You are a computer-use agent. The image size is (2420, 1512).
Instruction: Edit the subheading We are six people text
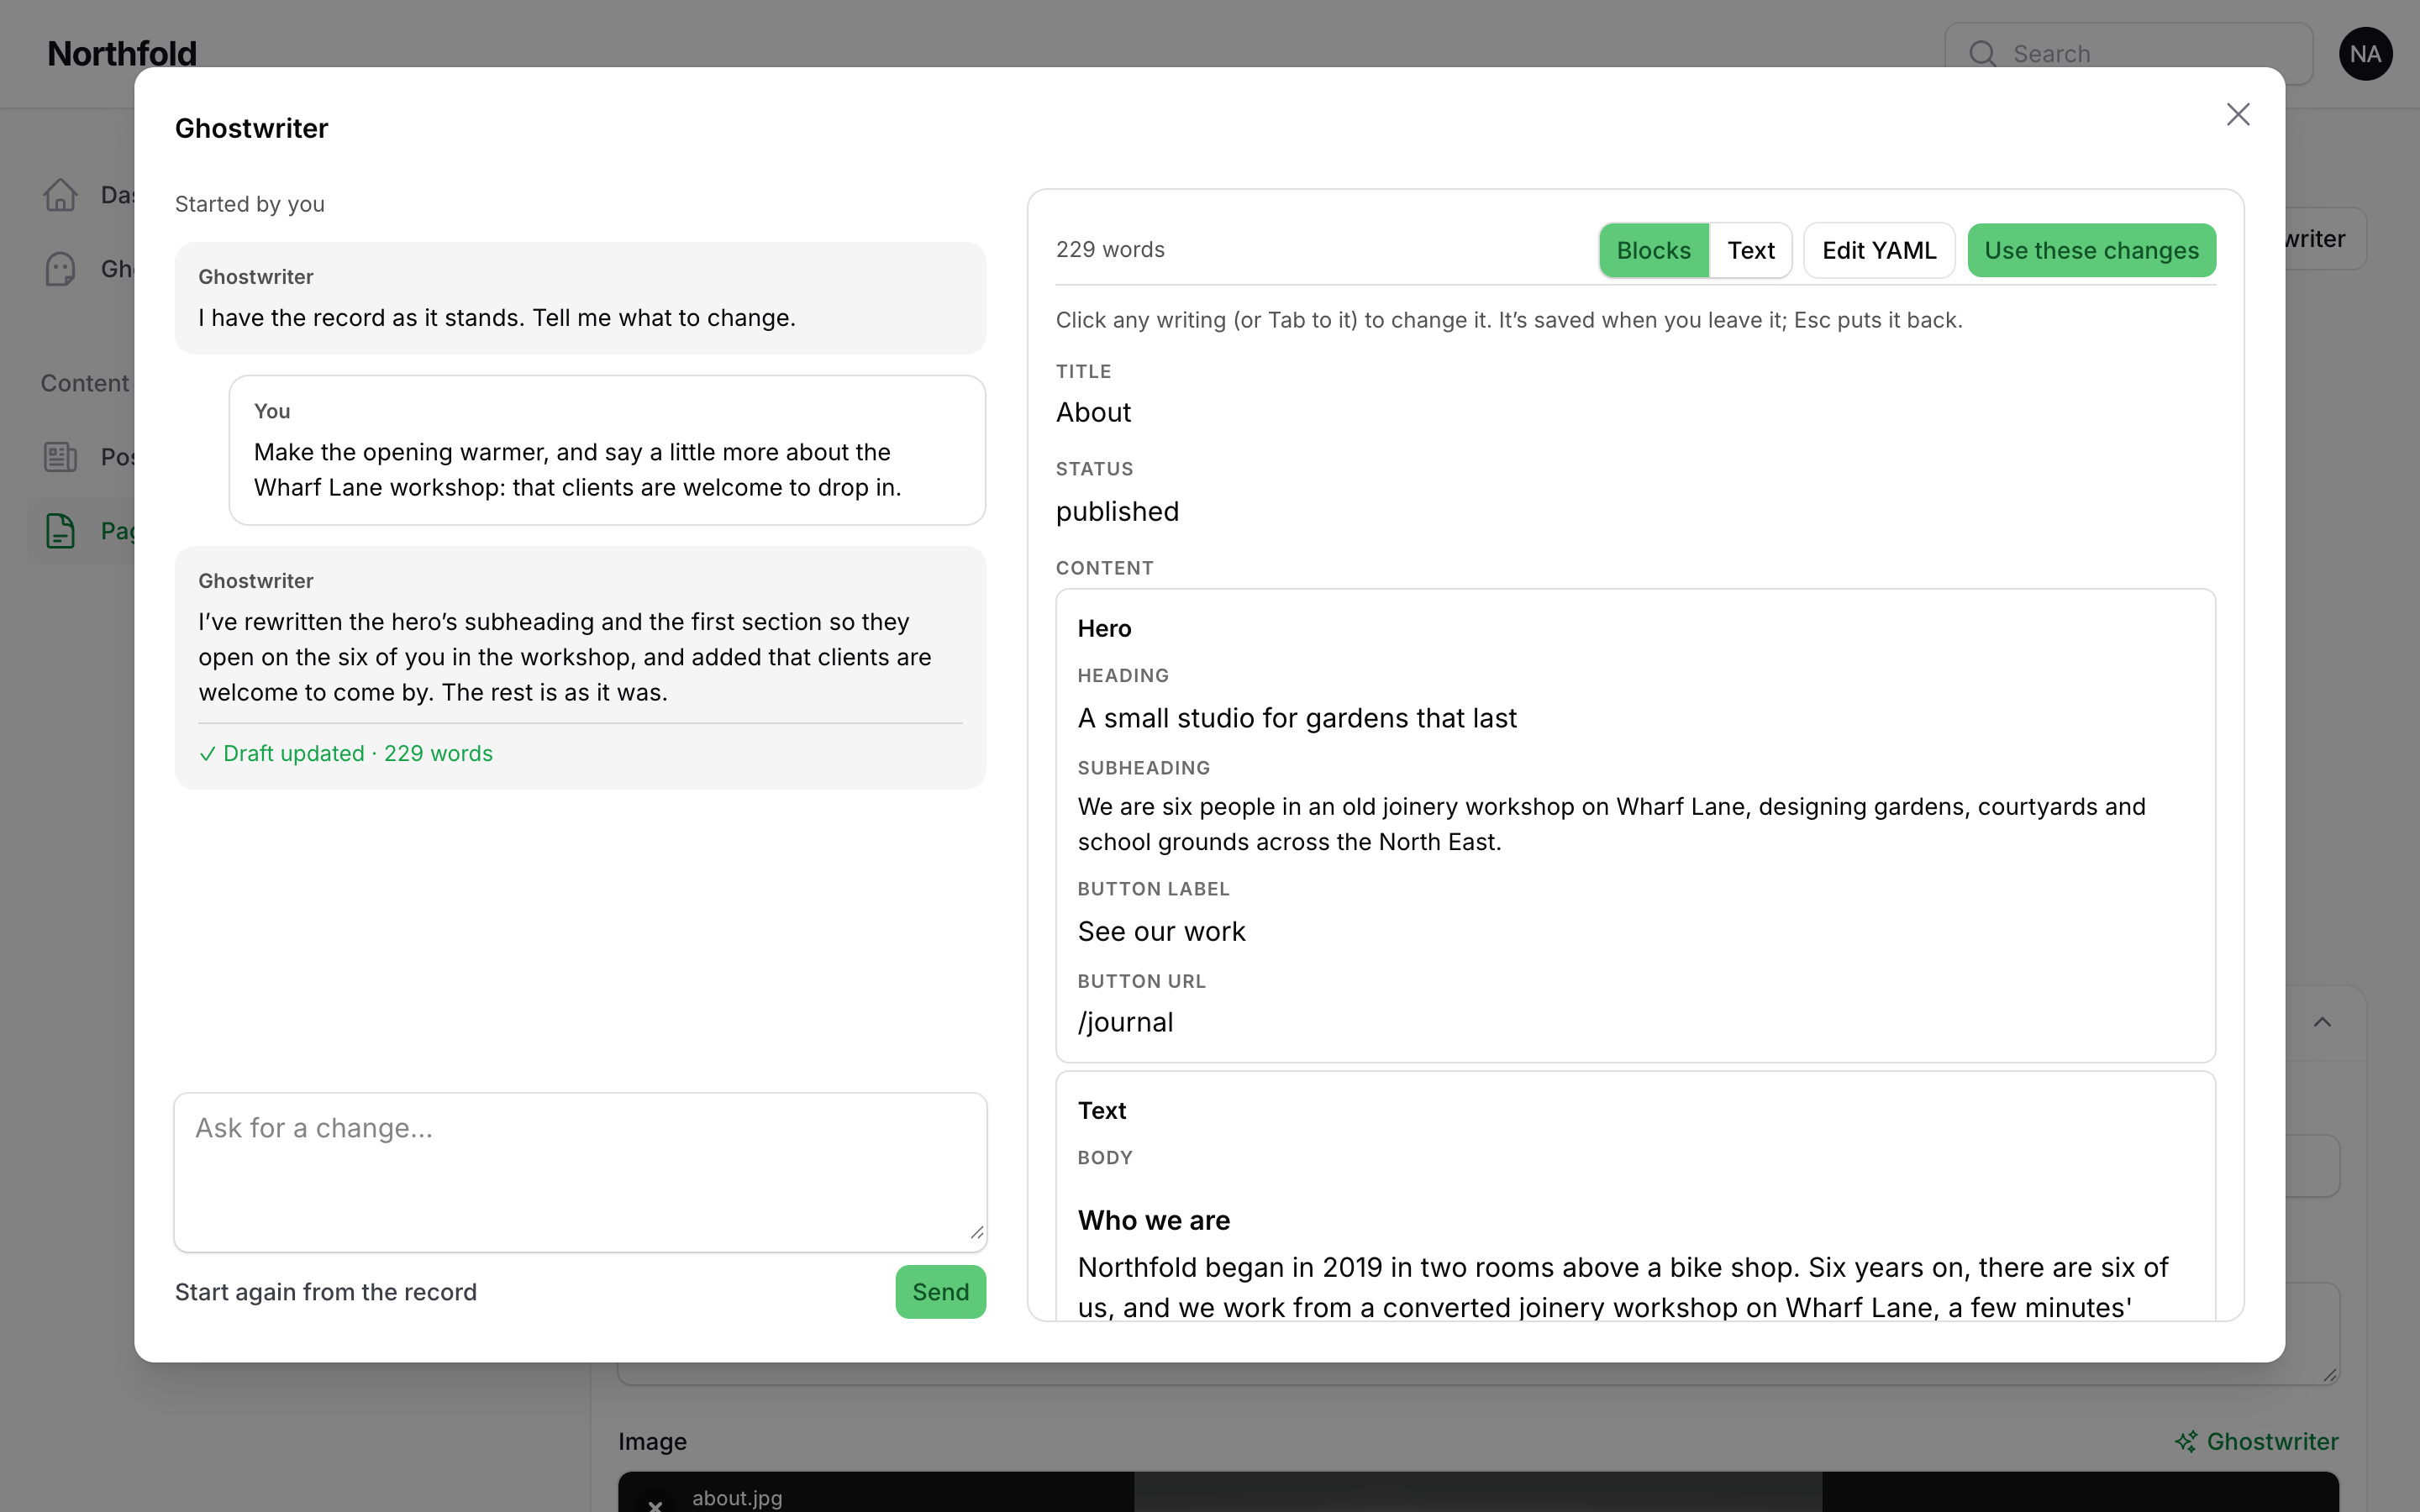coord(1611,824)
